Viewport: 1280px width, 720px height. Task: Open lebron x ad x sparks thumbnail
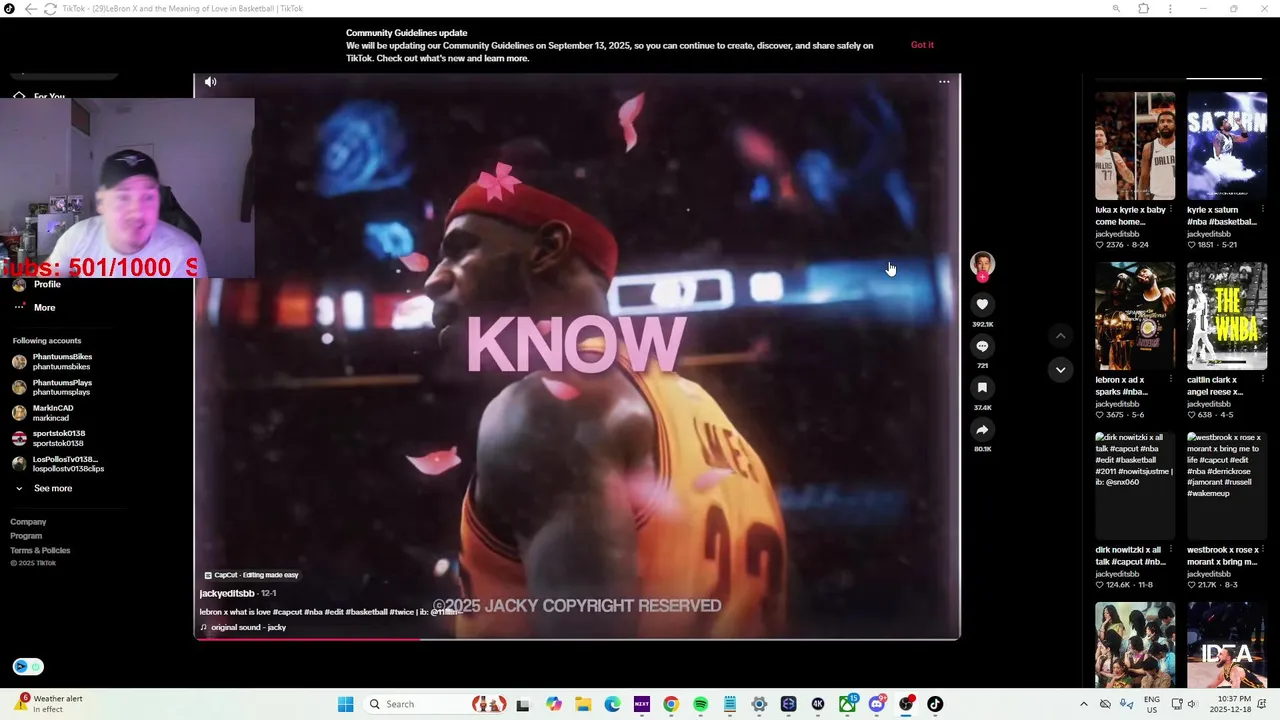(1135, 317)
